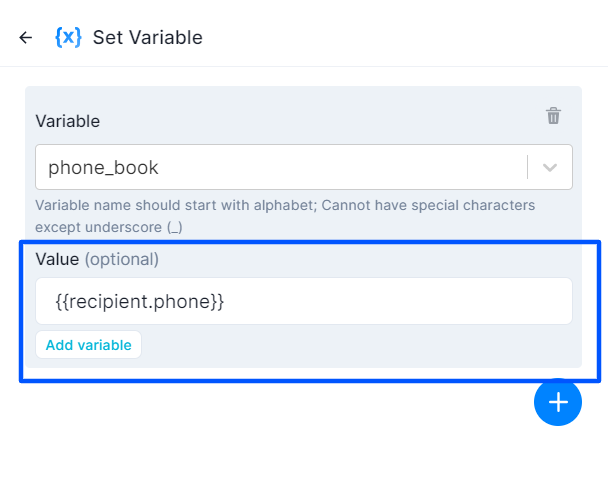This screenshot has height=500, width=608.
Task: Open the phone_book variable selector
Action: (280, 168)
